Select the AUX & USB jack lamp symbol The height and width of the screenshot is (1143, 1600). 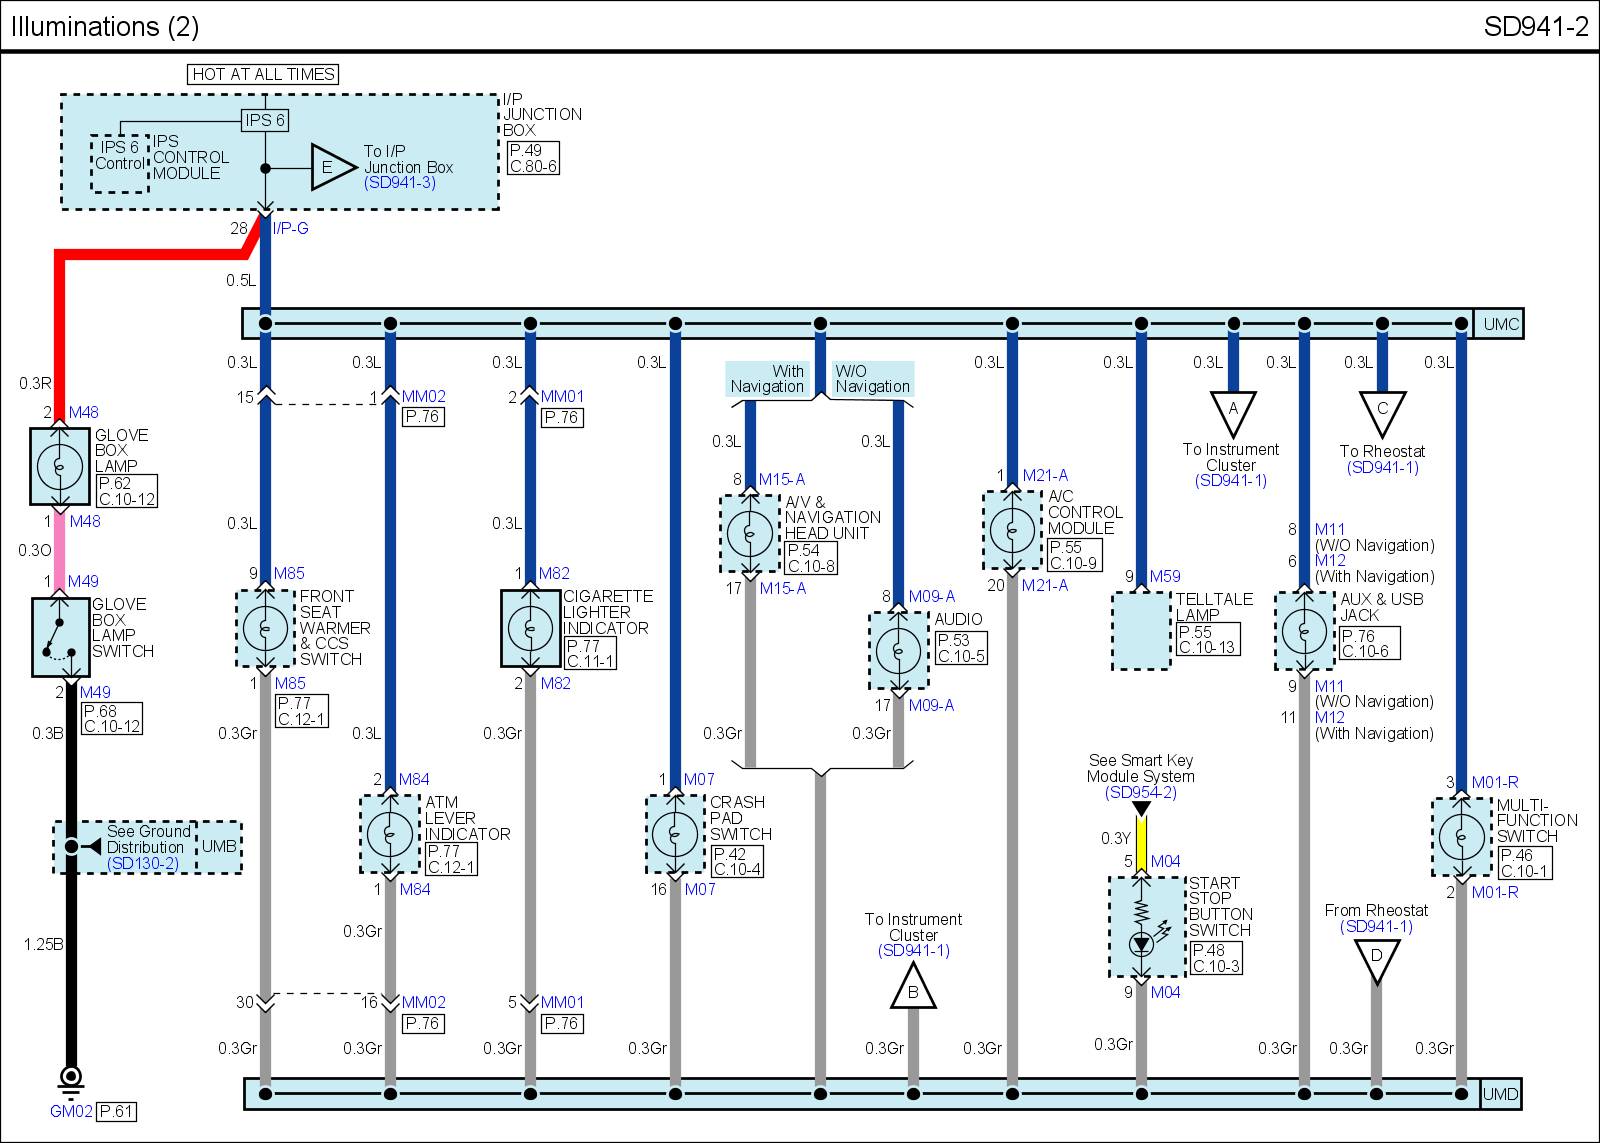click(1304, 631)
